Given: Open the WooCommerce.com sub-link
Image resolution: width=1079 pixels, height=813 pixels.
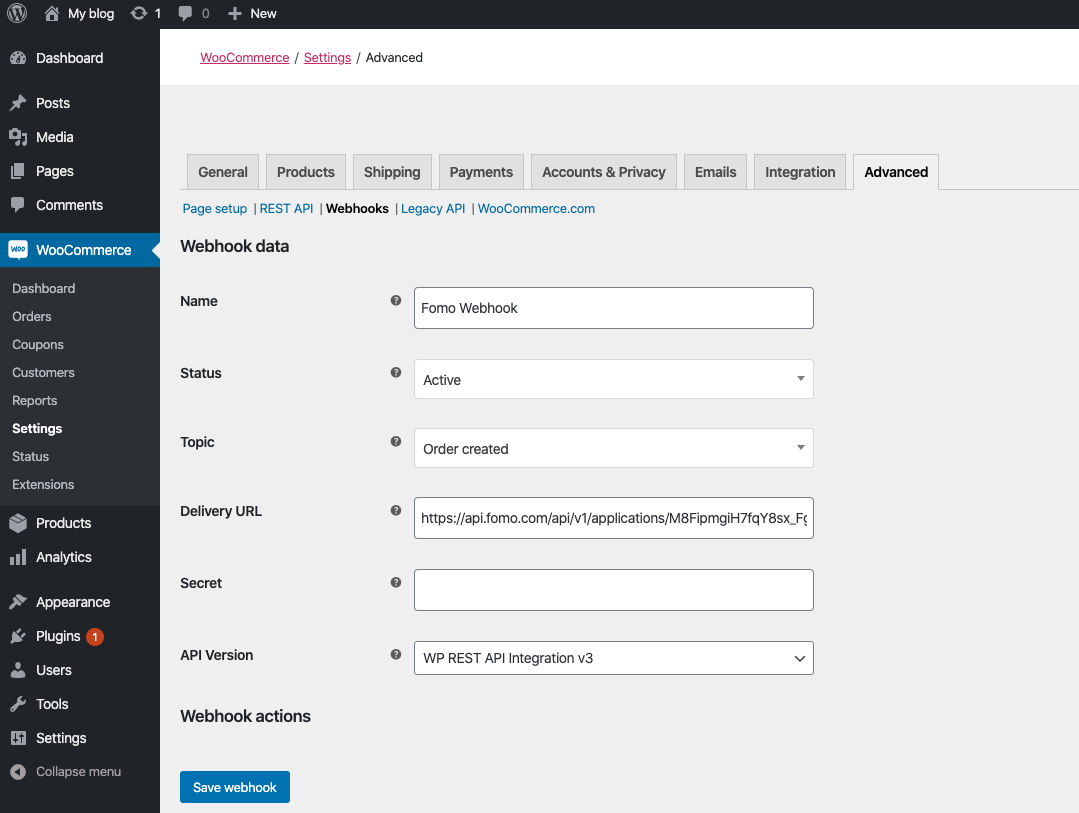Looking at the screenshot, I should pyautogui.click(x=536, y=209).
